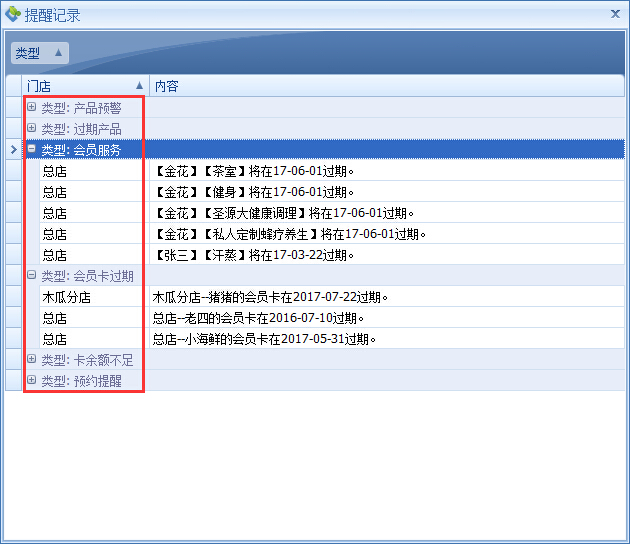Viewport: 630px width, 544px height.
Task: Expand the 预约提醒 group
Action: coord(32,381)
